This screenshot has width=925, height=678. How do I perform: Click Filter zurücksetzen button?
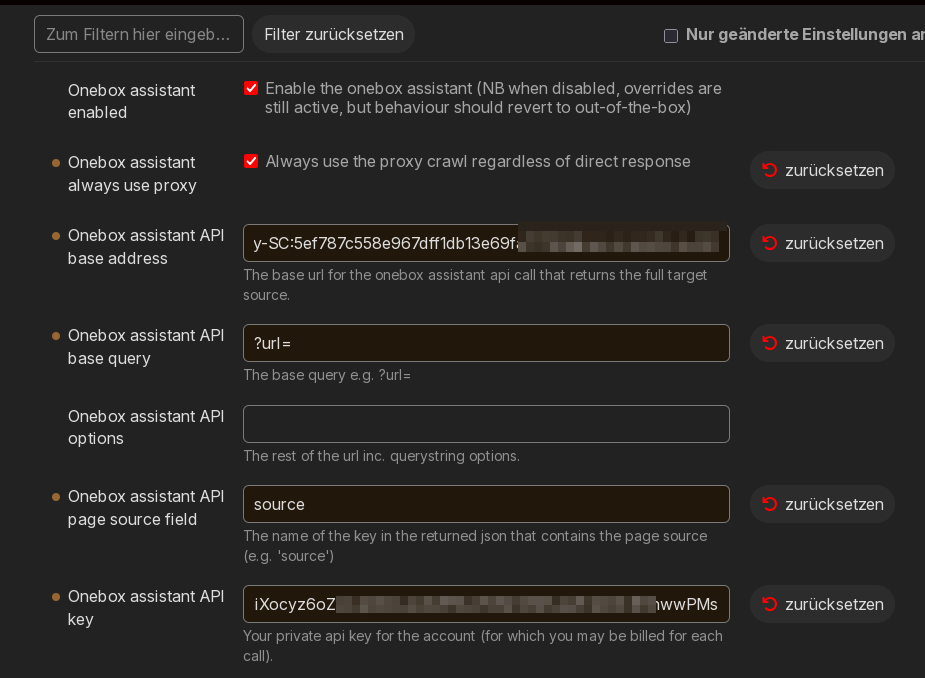[333, 34]
